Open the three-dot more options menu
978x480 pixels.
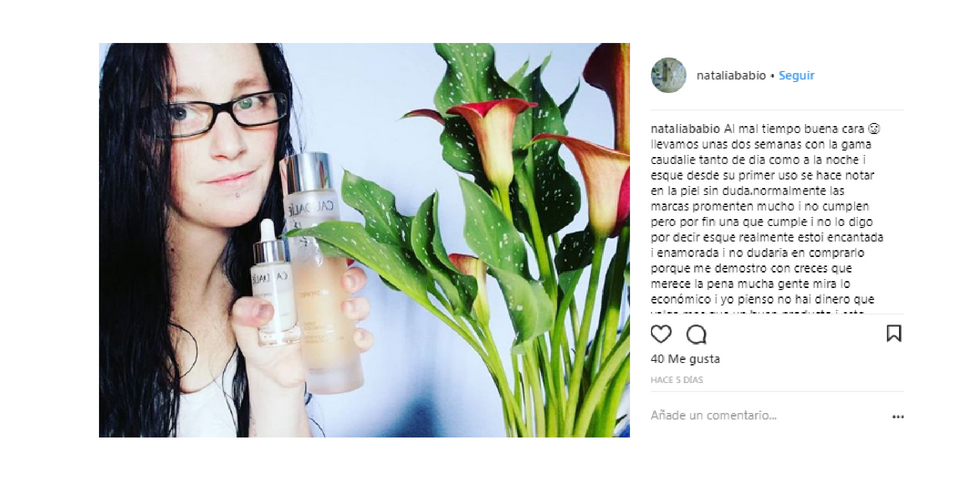pos(898,417)
